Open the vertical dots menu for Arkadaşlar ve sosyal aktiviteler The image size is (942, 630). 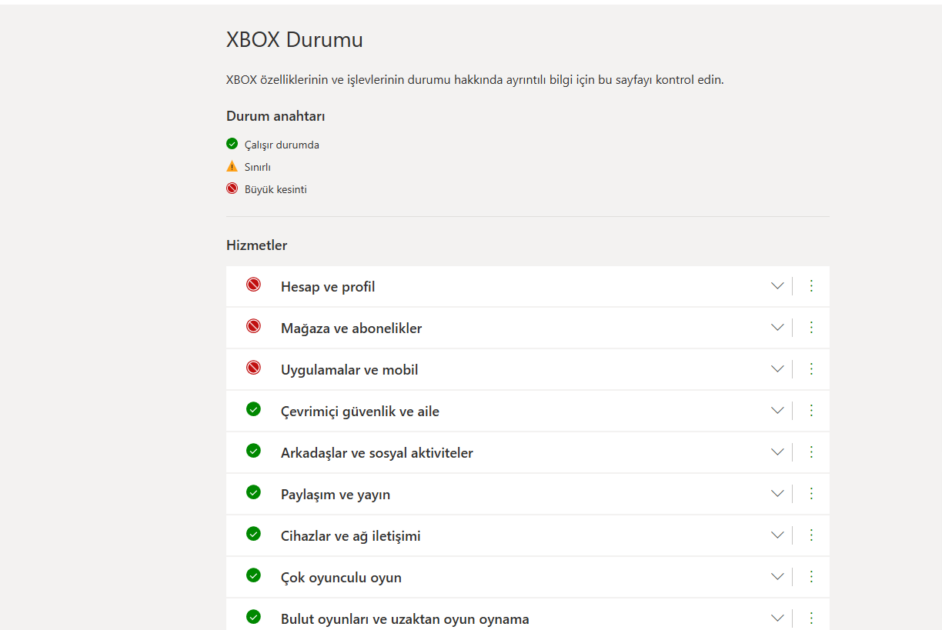[811, 452]
